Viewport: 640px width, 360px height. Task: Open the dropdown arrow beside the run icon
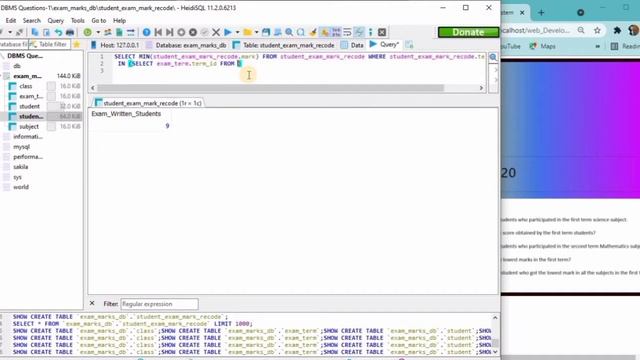(237, 32)
